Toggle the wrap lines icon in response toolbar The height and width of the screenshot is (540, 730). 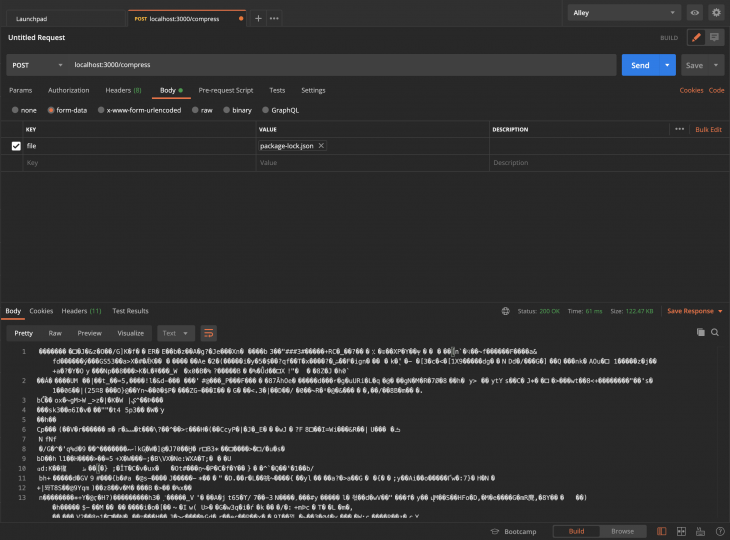coord(209,333)
